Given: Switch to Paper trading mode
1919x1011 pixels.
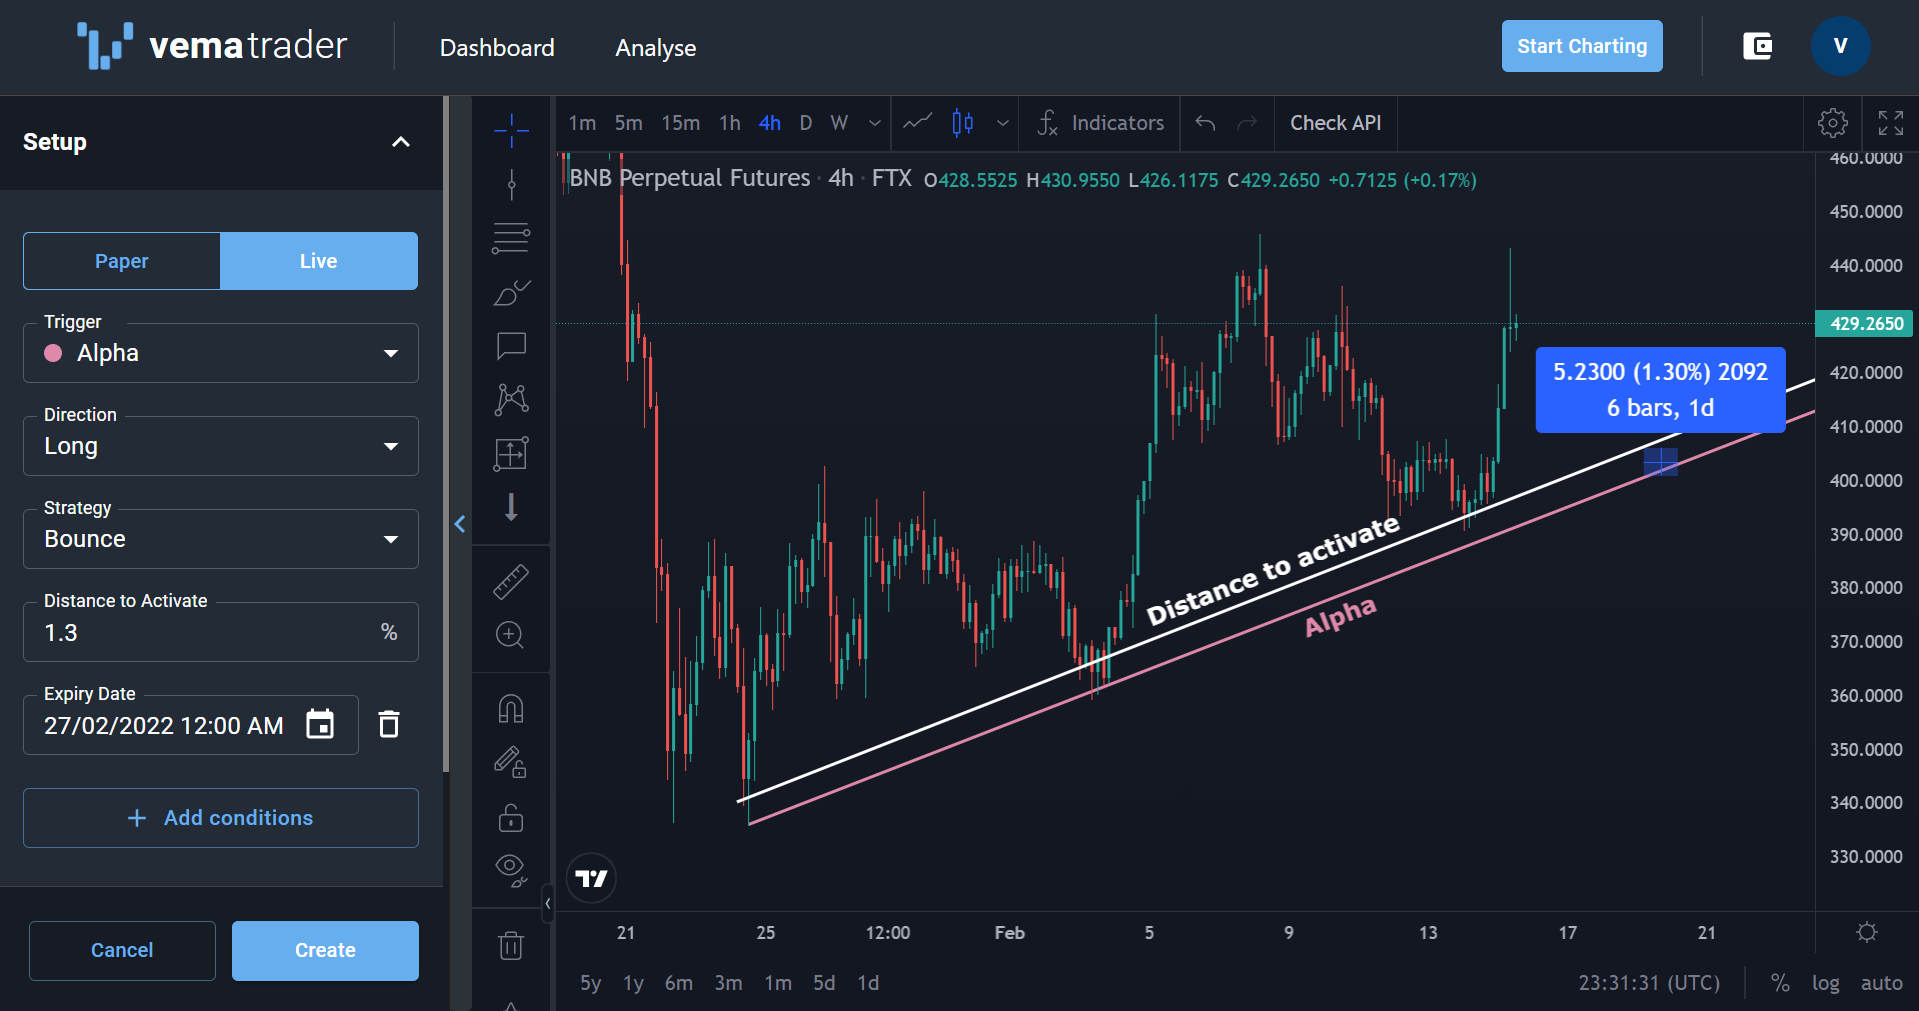Looking at the screenshot, I should pos(122,261).
